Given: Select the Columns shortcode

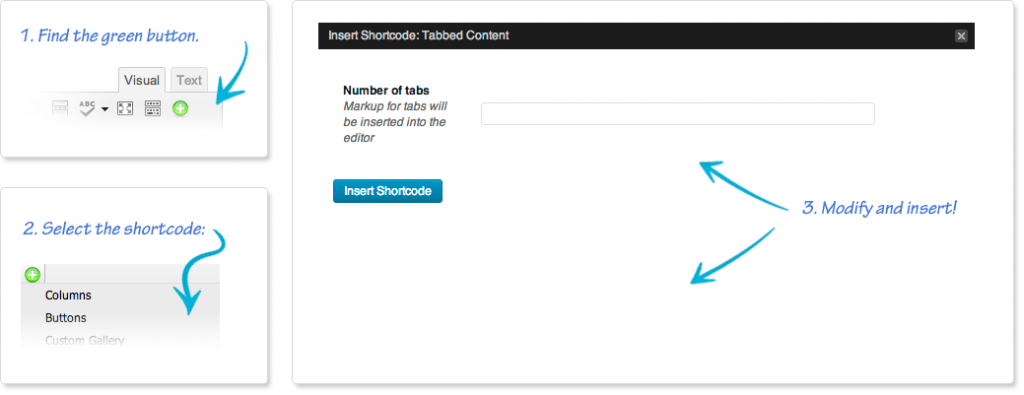Looking at the screenshot, I should click(x=68, y=295).
